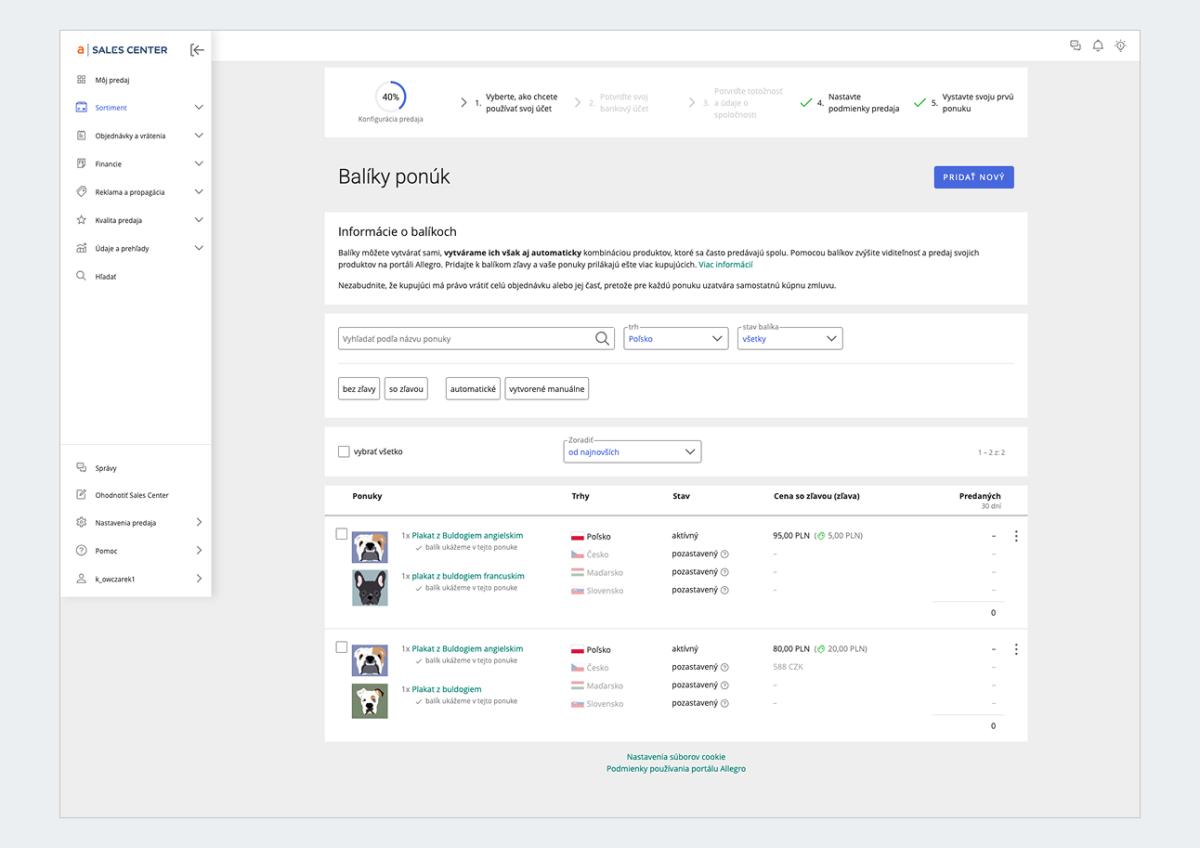The width and height of the screenshot is (1200, 848).
Task: Select checkbox of bundle with buldogiem francuskim
Action: [x=342, y=534]
